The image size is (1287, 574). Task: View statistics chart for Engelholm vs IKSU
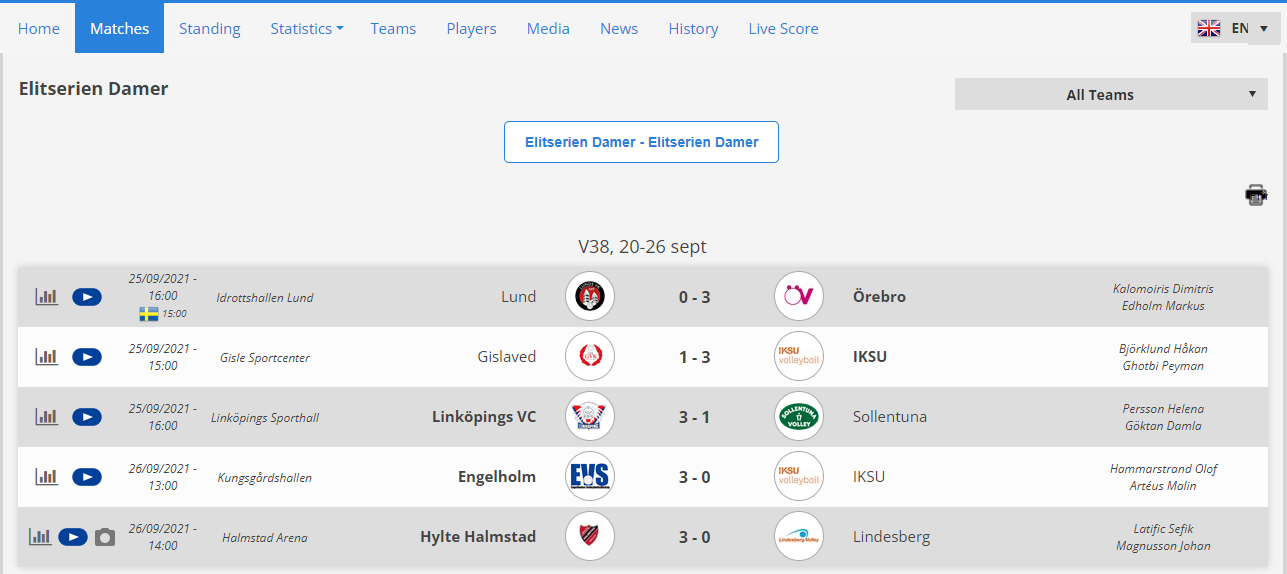pos(47,476)
